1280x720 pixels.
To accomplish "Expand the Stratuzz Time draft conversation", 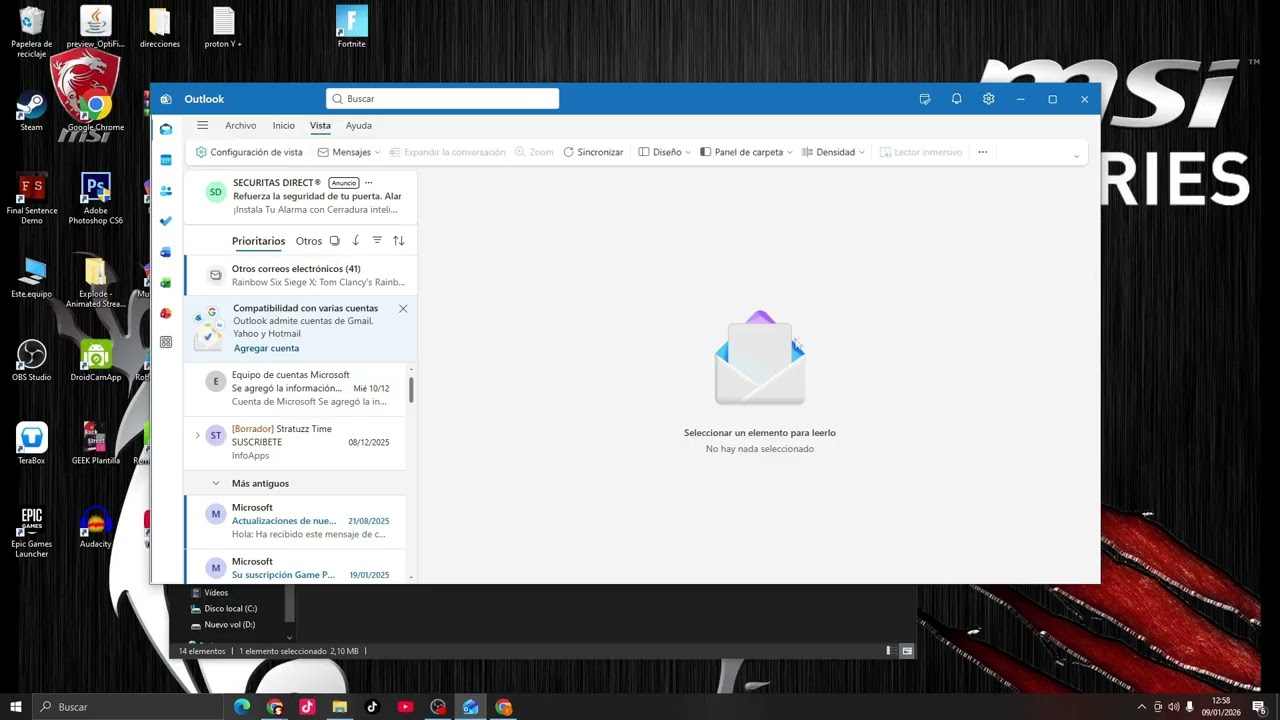I will [x=197, y=435].
